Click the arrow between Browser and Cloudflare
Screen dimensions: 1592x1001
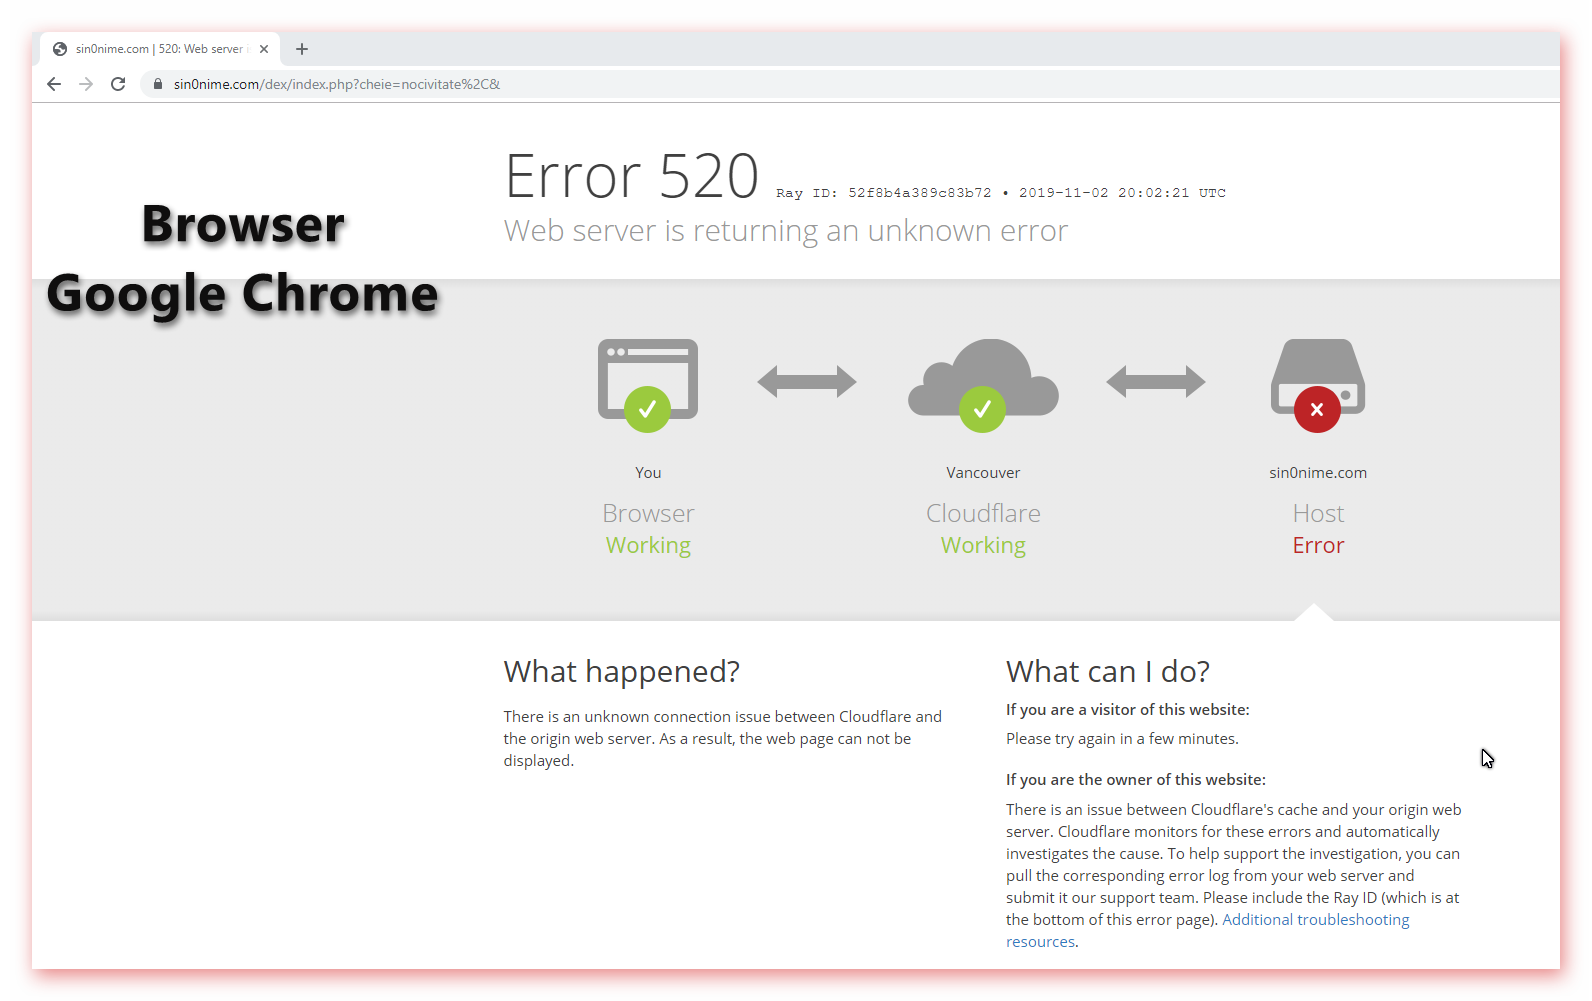coord(807,381)
